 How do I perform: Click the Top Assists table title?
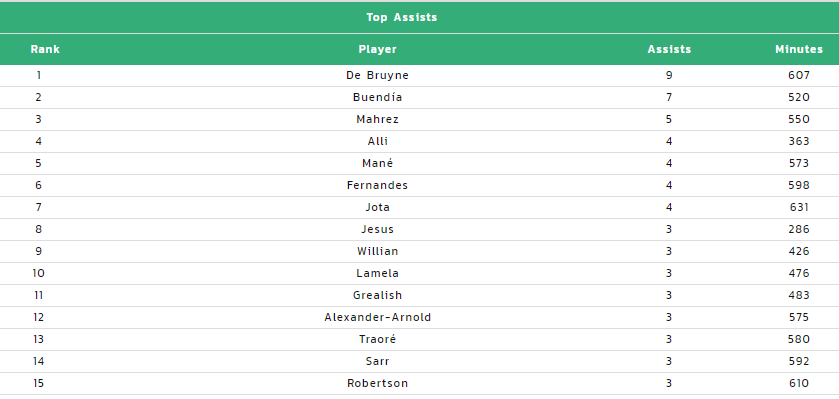tap(401, 18)
